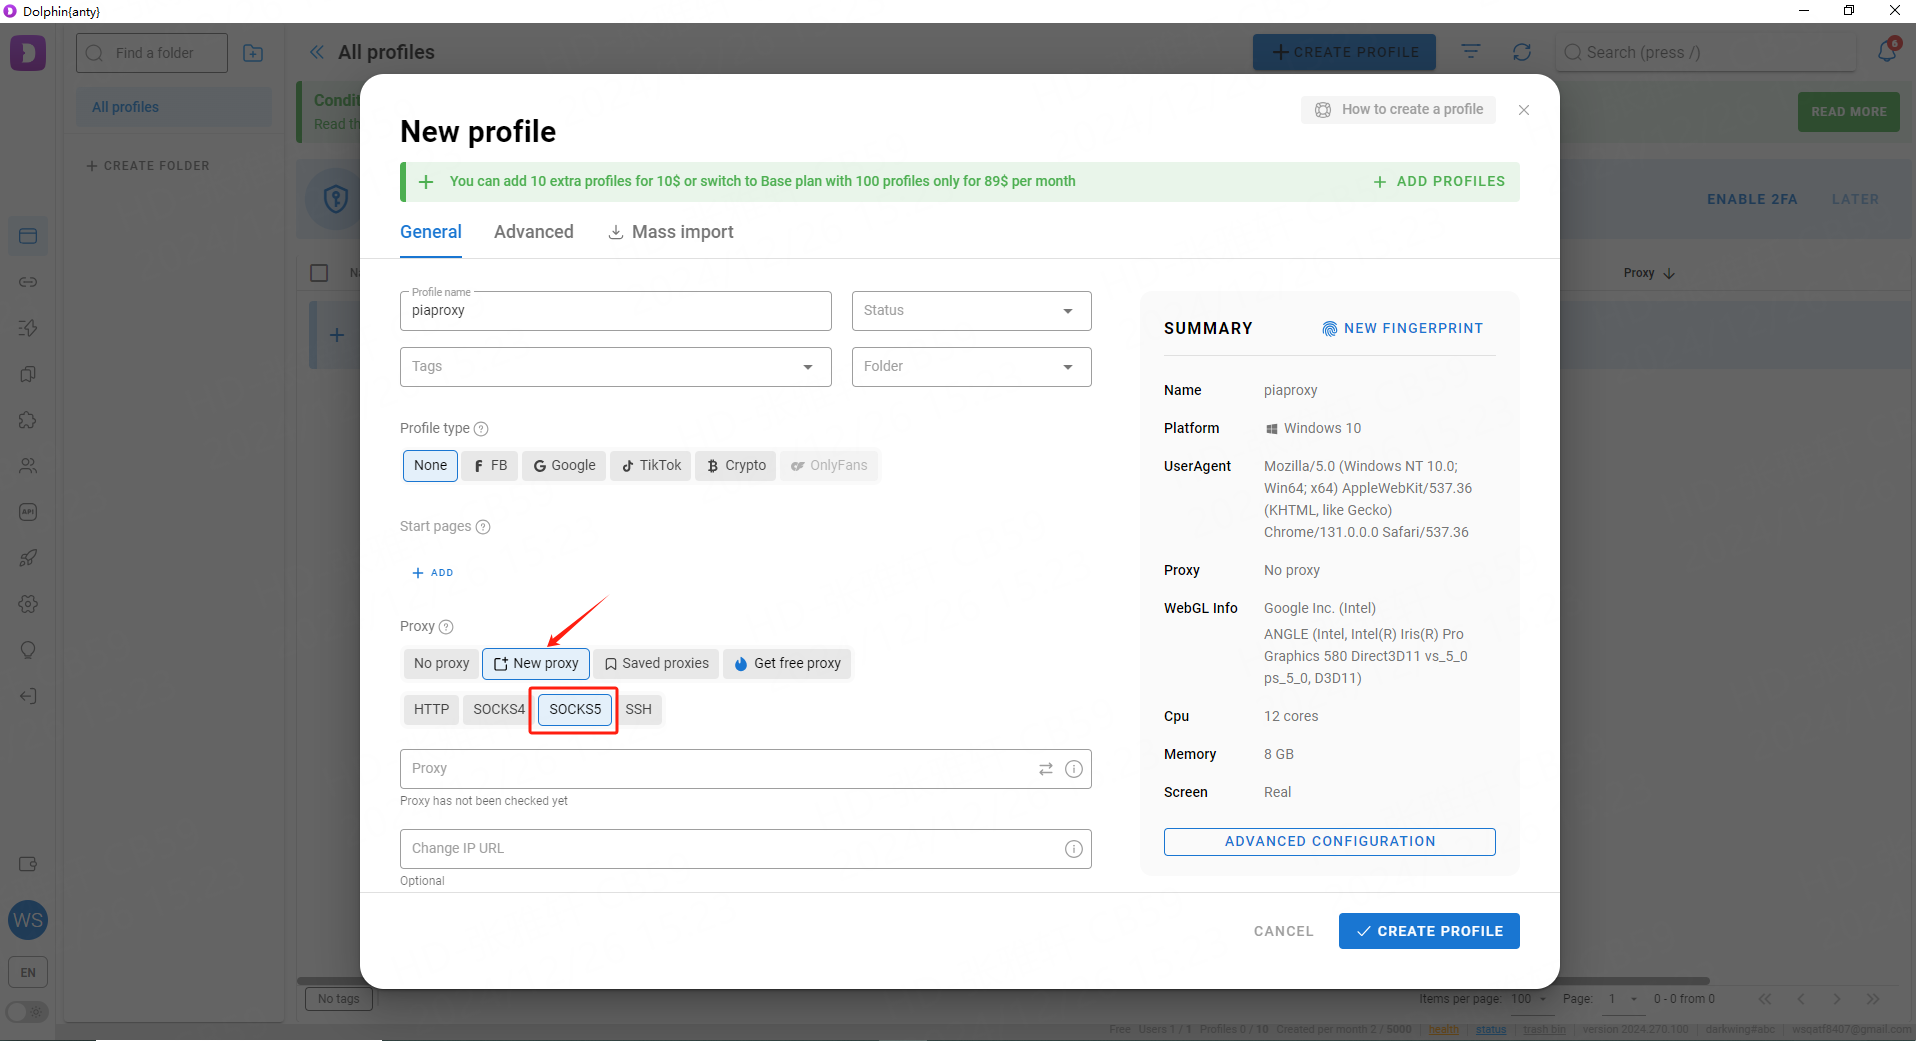Click the Profile name input field
Viewport: 1916px width, 1041px height.
(x=615, y=312)
